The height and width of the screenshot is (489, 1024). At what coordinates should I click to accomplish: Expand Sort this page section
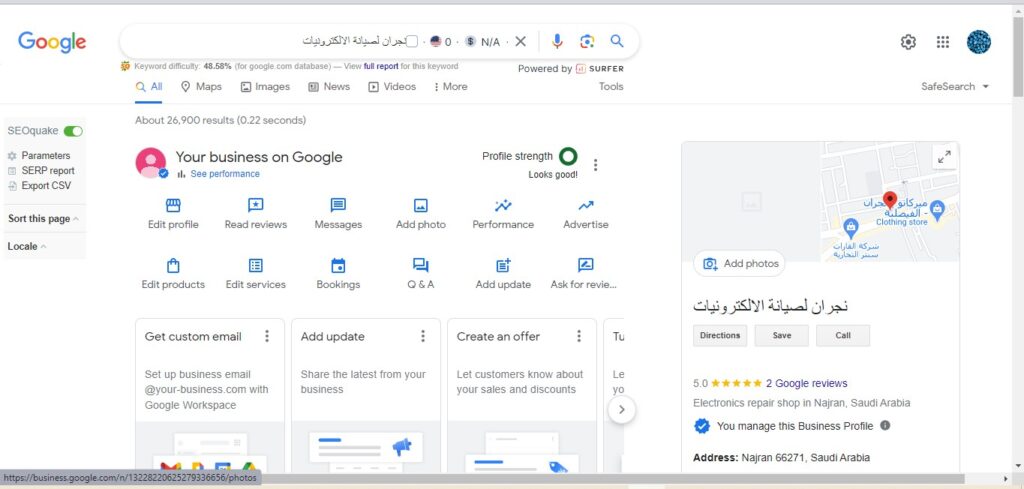pyautogui.click(x=44, y=219)
